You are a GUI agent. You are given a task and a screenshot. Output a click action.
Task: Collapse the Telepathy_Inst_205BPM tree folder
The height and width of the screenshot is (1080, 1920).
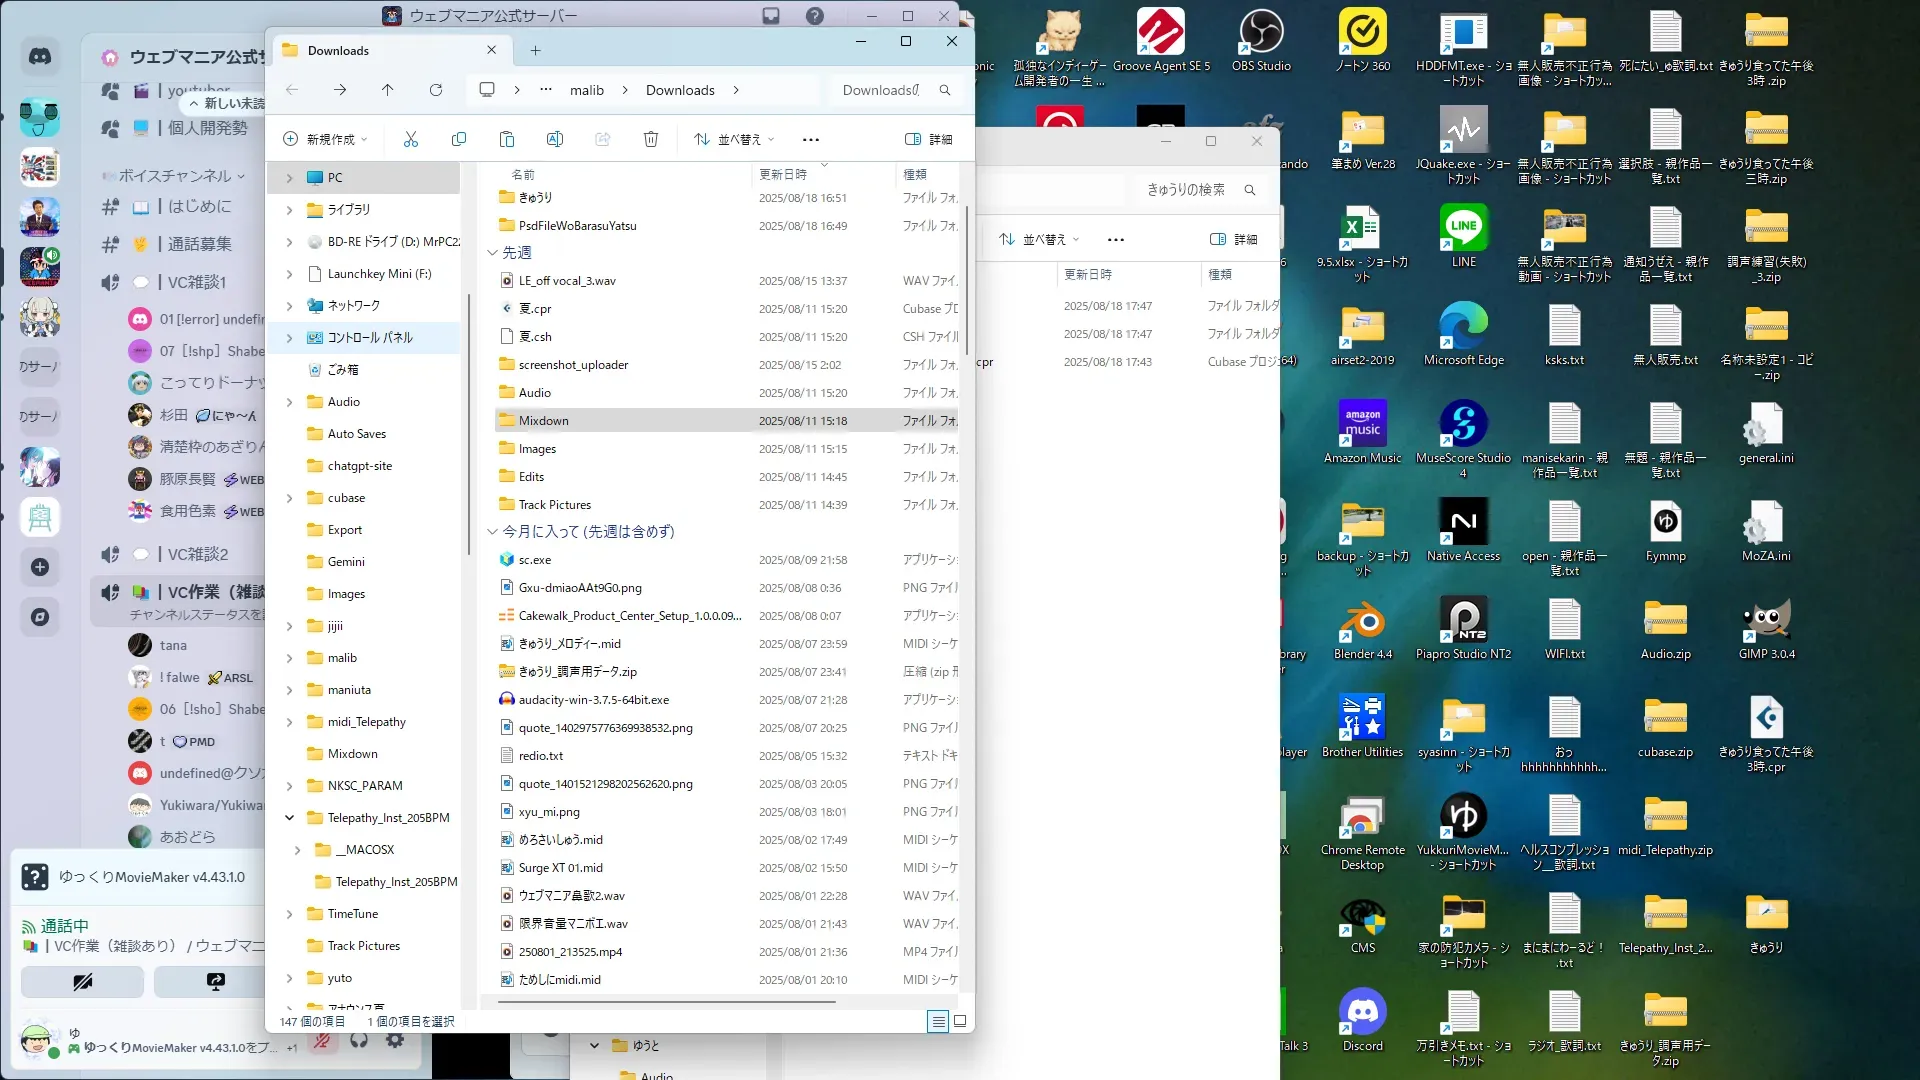point(290,818)
